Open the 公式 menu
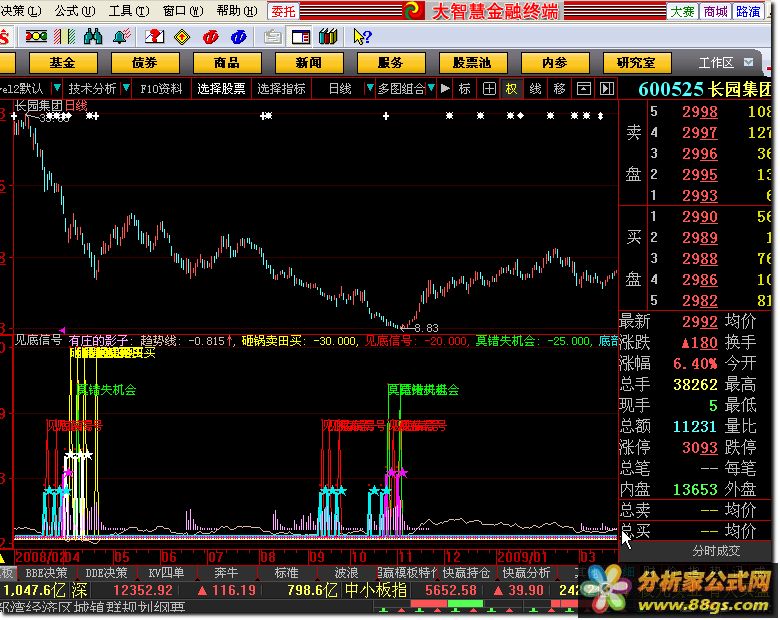Image resolution: width=780 pixels, height=620 pixels. coord(75,10)
